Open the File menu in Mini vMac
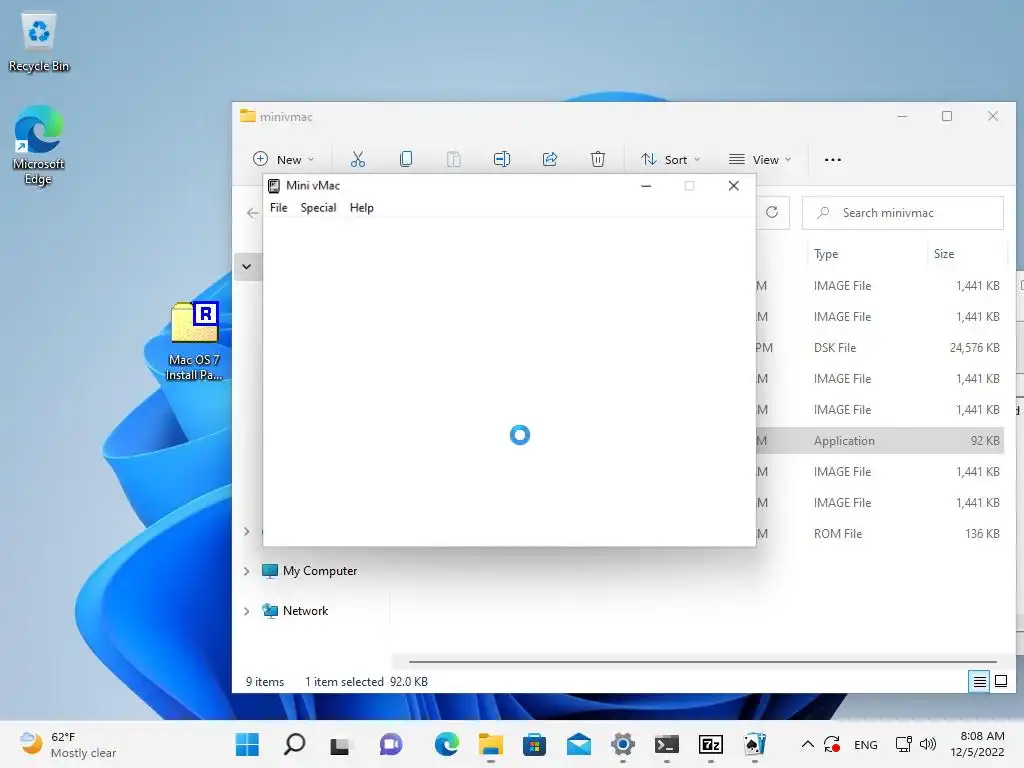The image size is (1024, 768). 278,208
